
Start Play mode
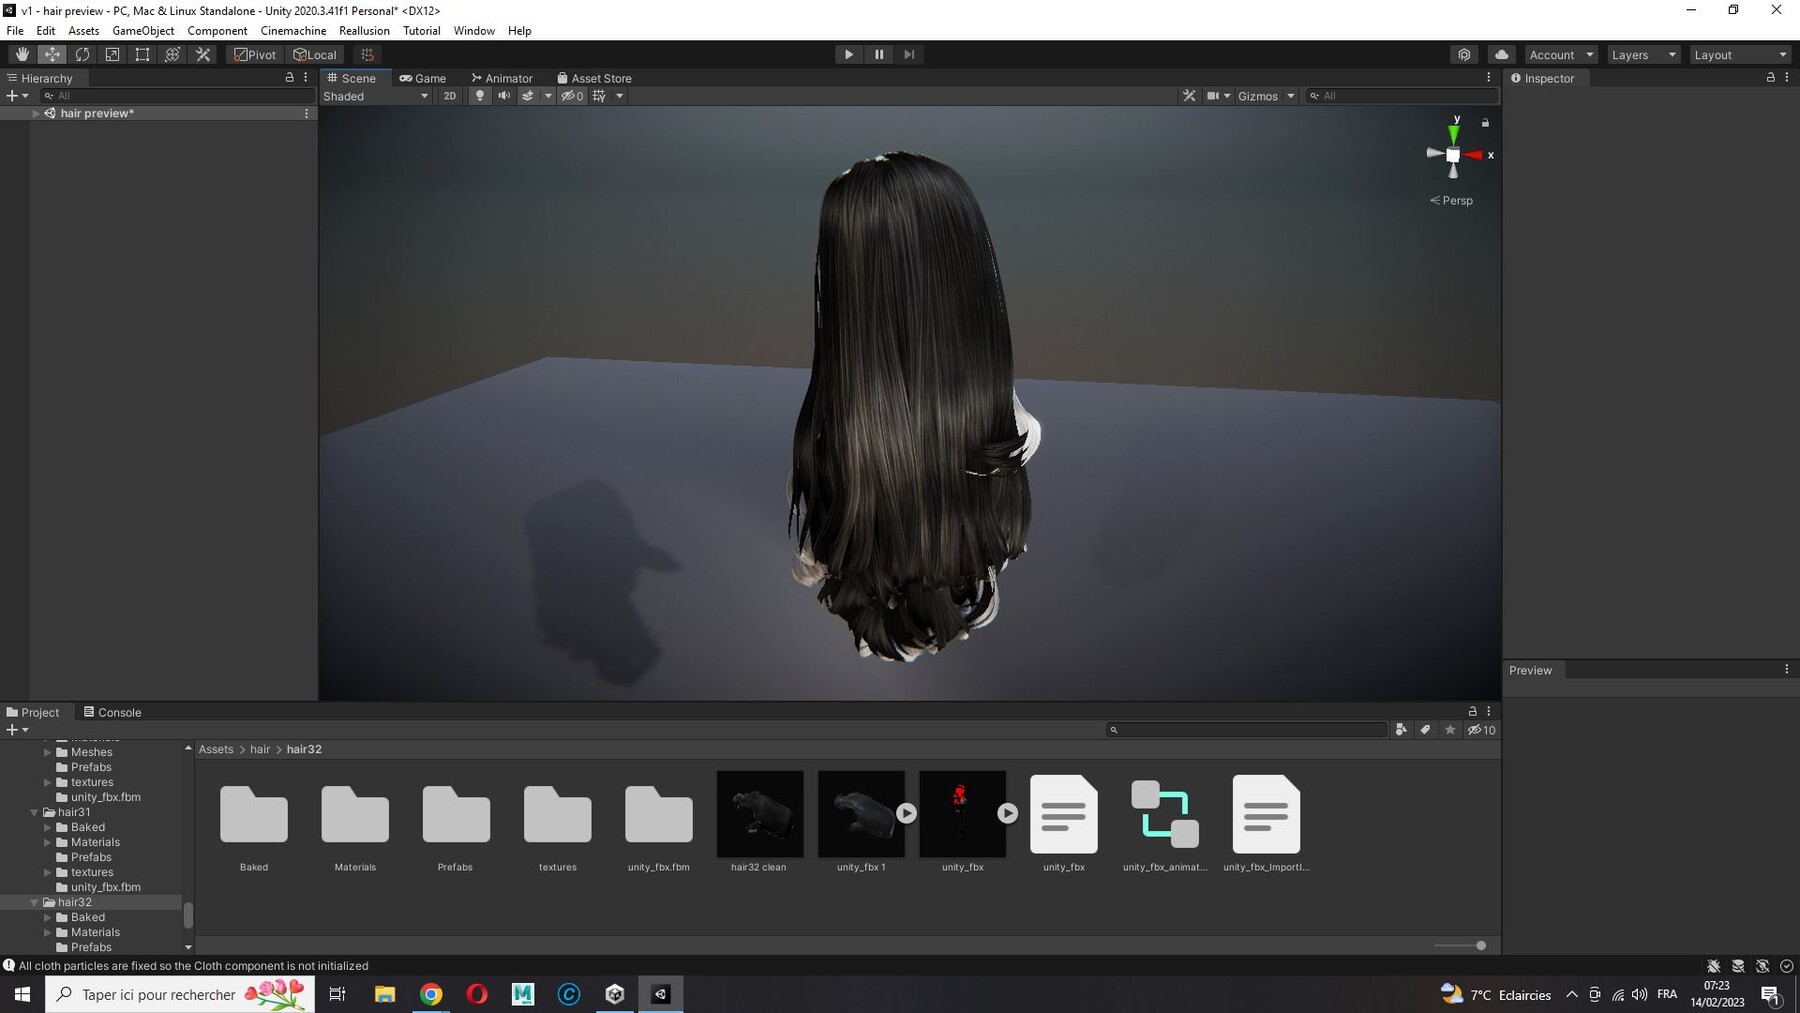[x=849, y=55]
